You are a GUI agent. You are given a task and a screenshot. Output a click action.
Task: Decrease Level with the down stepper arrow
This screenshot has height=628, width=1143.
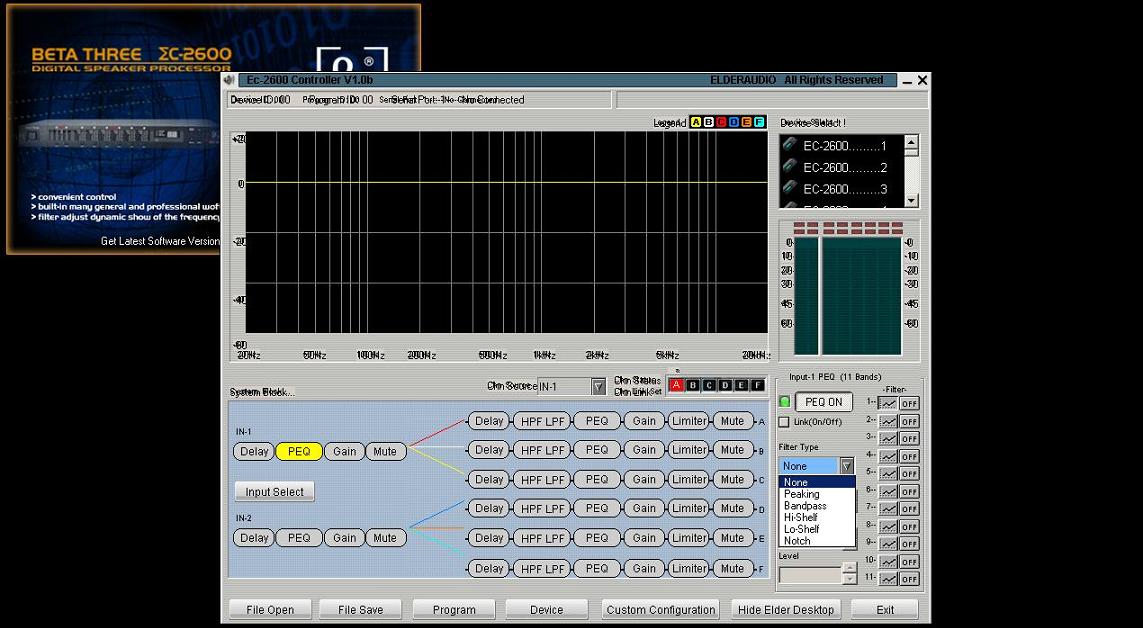(x=849, y=579)
